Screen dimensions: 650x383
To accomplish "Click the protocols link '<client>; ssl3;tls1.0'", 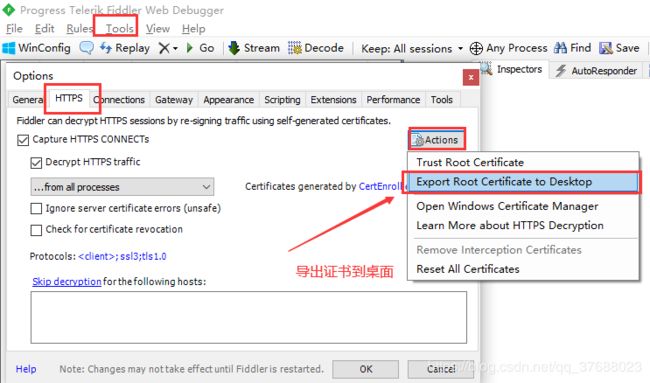I will [122, 257].
